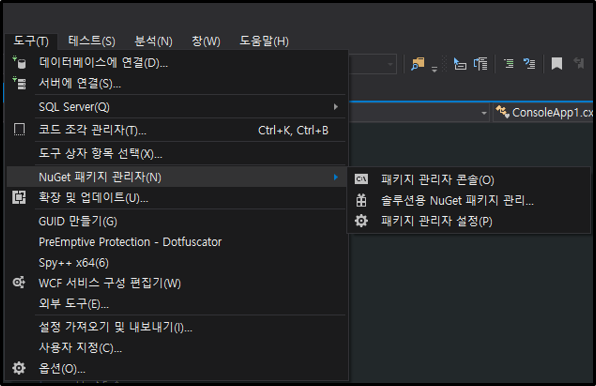Click the WCF service editor gear icon

coord(19,283)
